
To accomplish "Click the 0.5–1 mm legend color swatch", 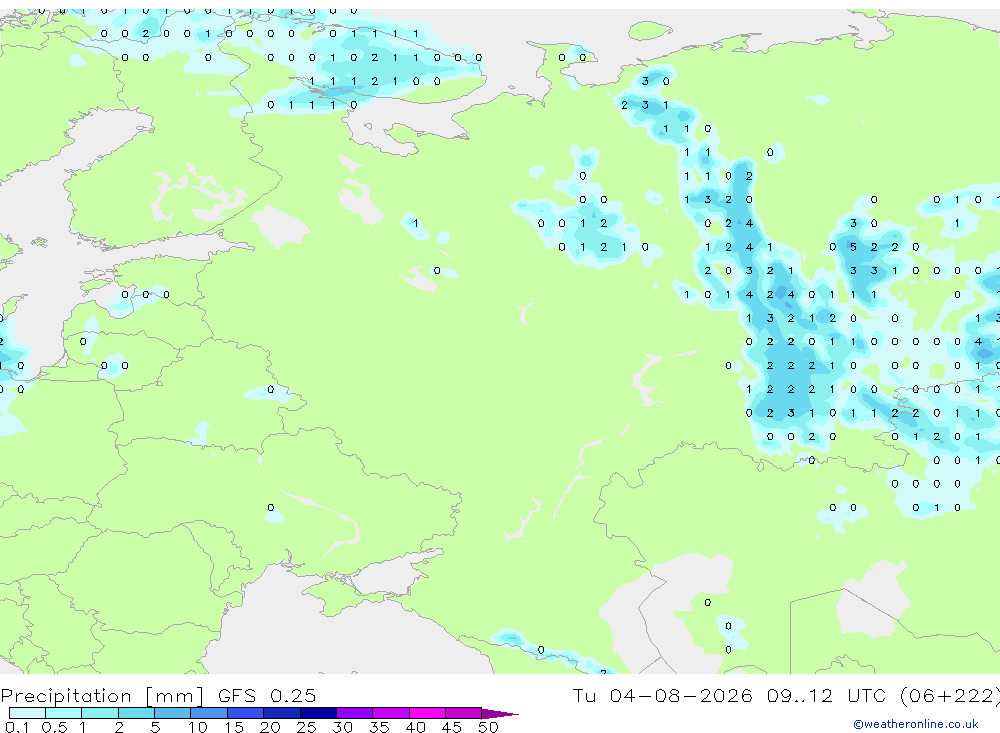I will click(64, 713).
